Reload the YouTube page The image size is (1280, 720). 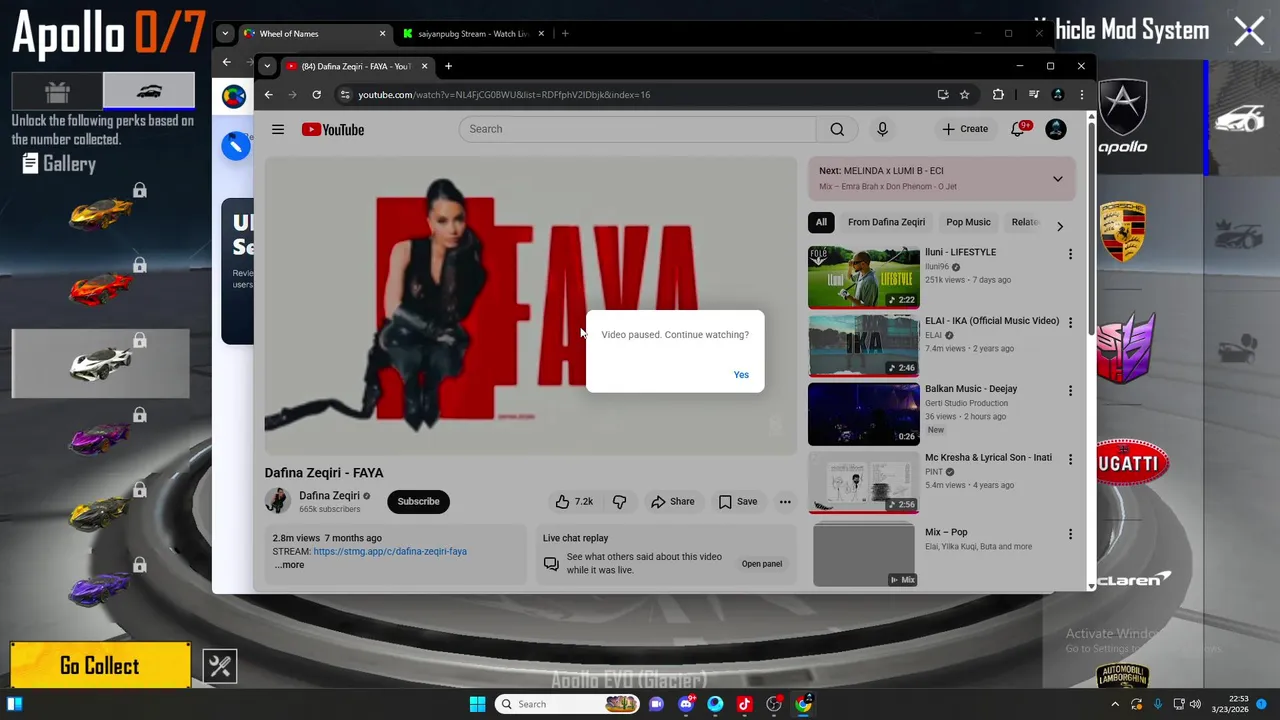point(316,94)
